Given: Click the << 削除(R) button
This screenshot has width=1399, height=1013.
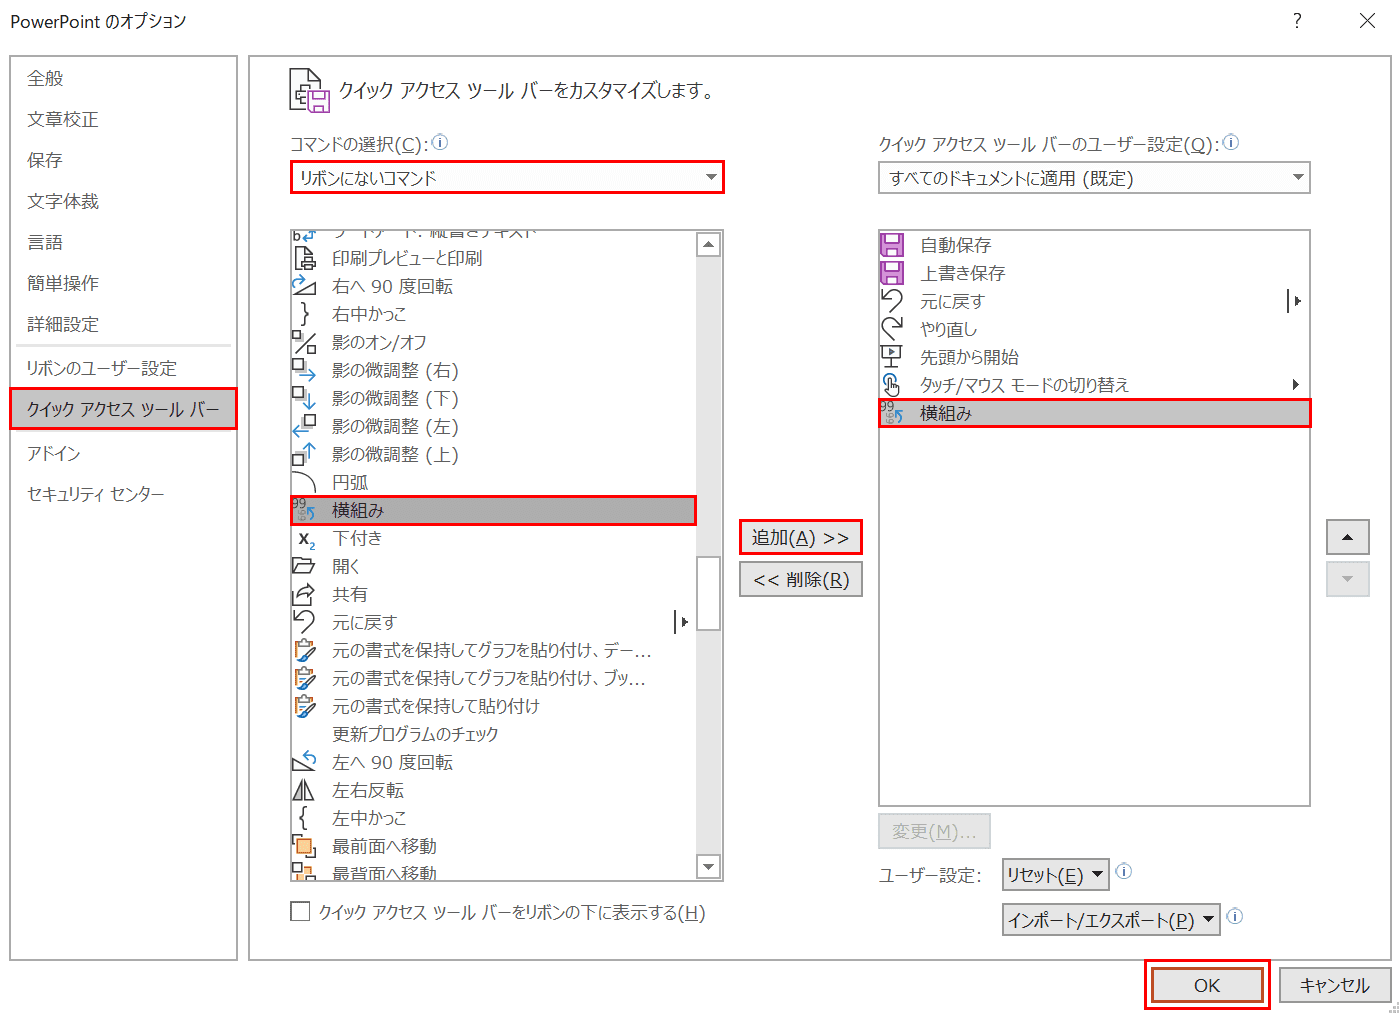Looking at the screenshot, I should tap(800, 580).
